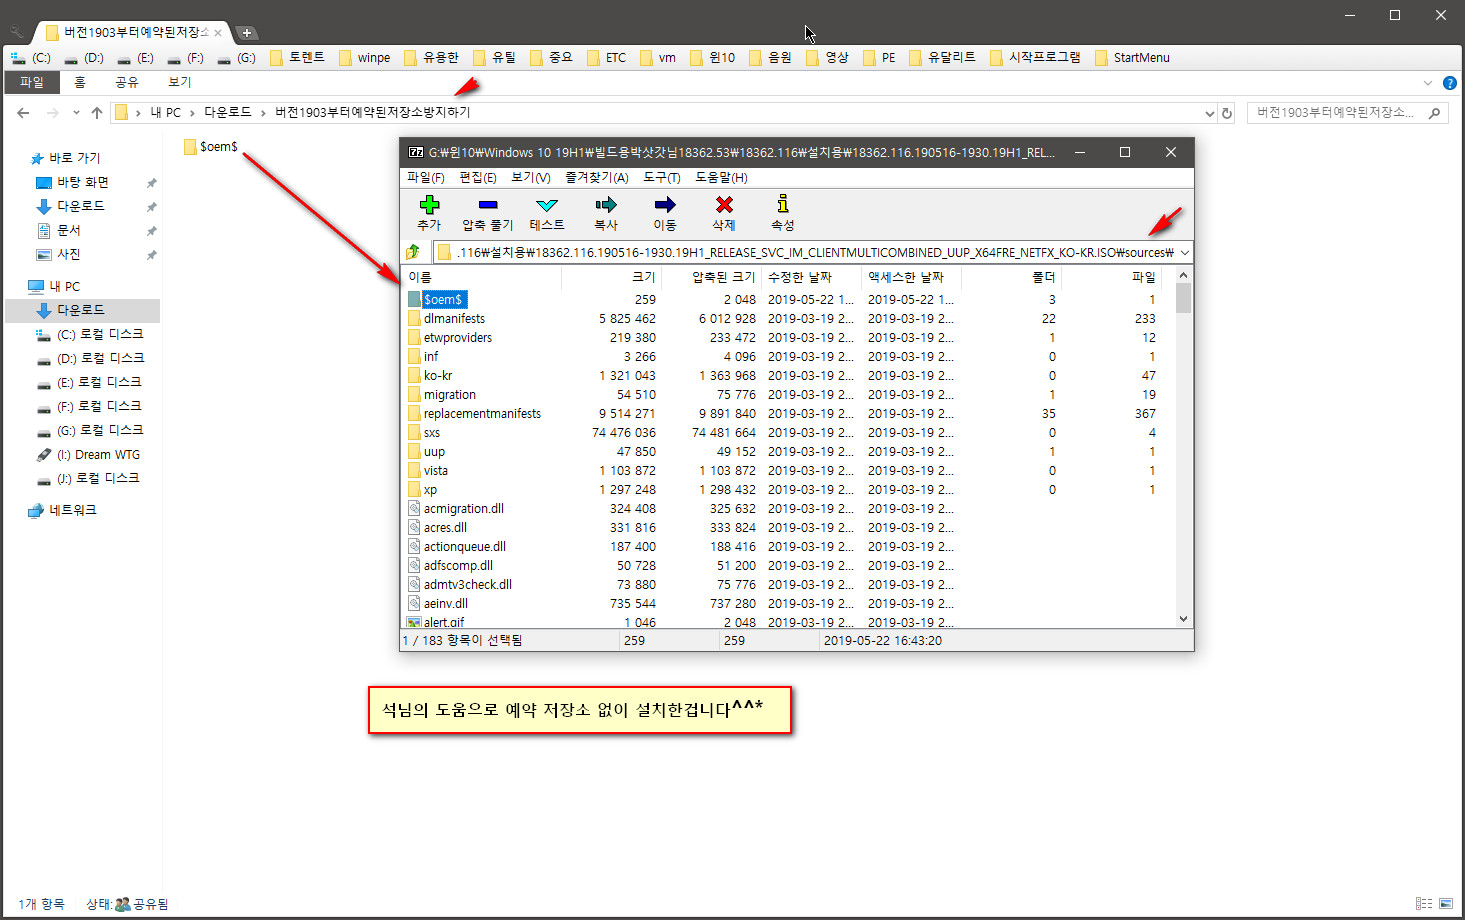Click the Extract (압축 풀기) toolbar icon
1465x920 pixels.
488,205
